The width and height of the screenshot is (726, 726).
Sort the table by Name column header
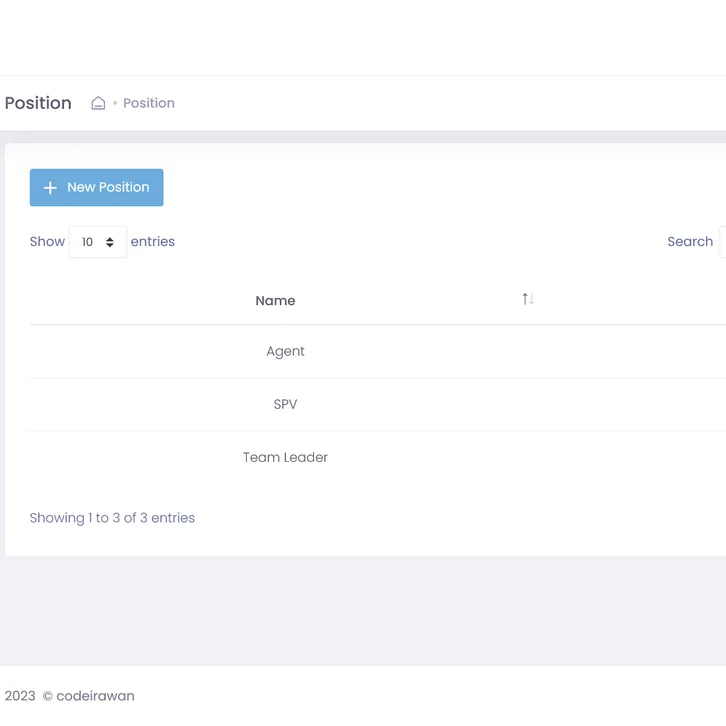pyautogui.click(x=275, y=300)
